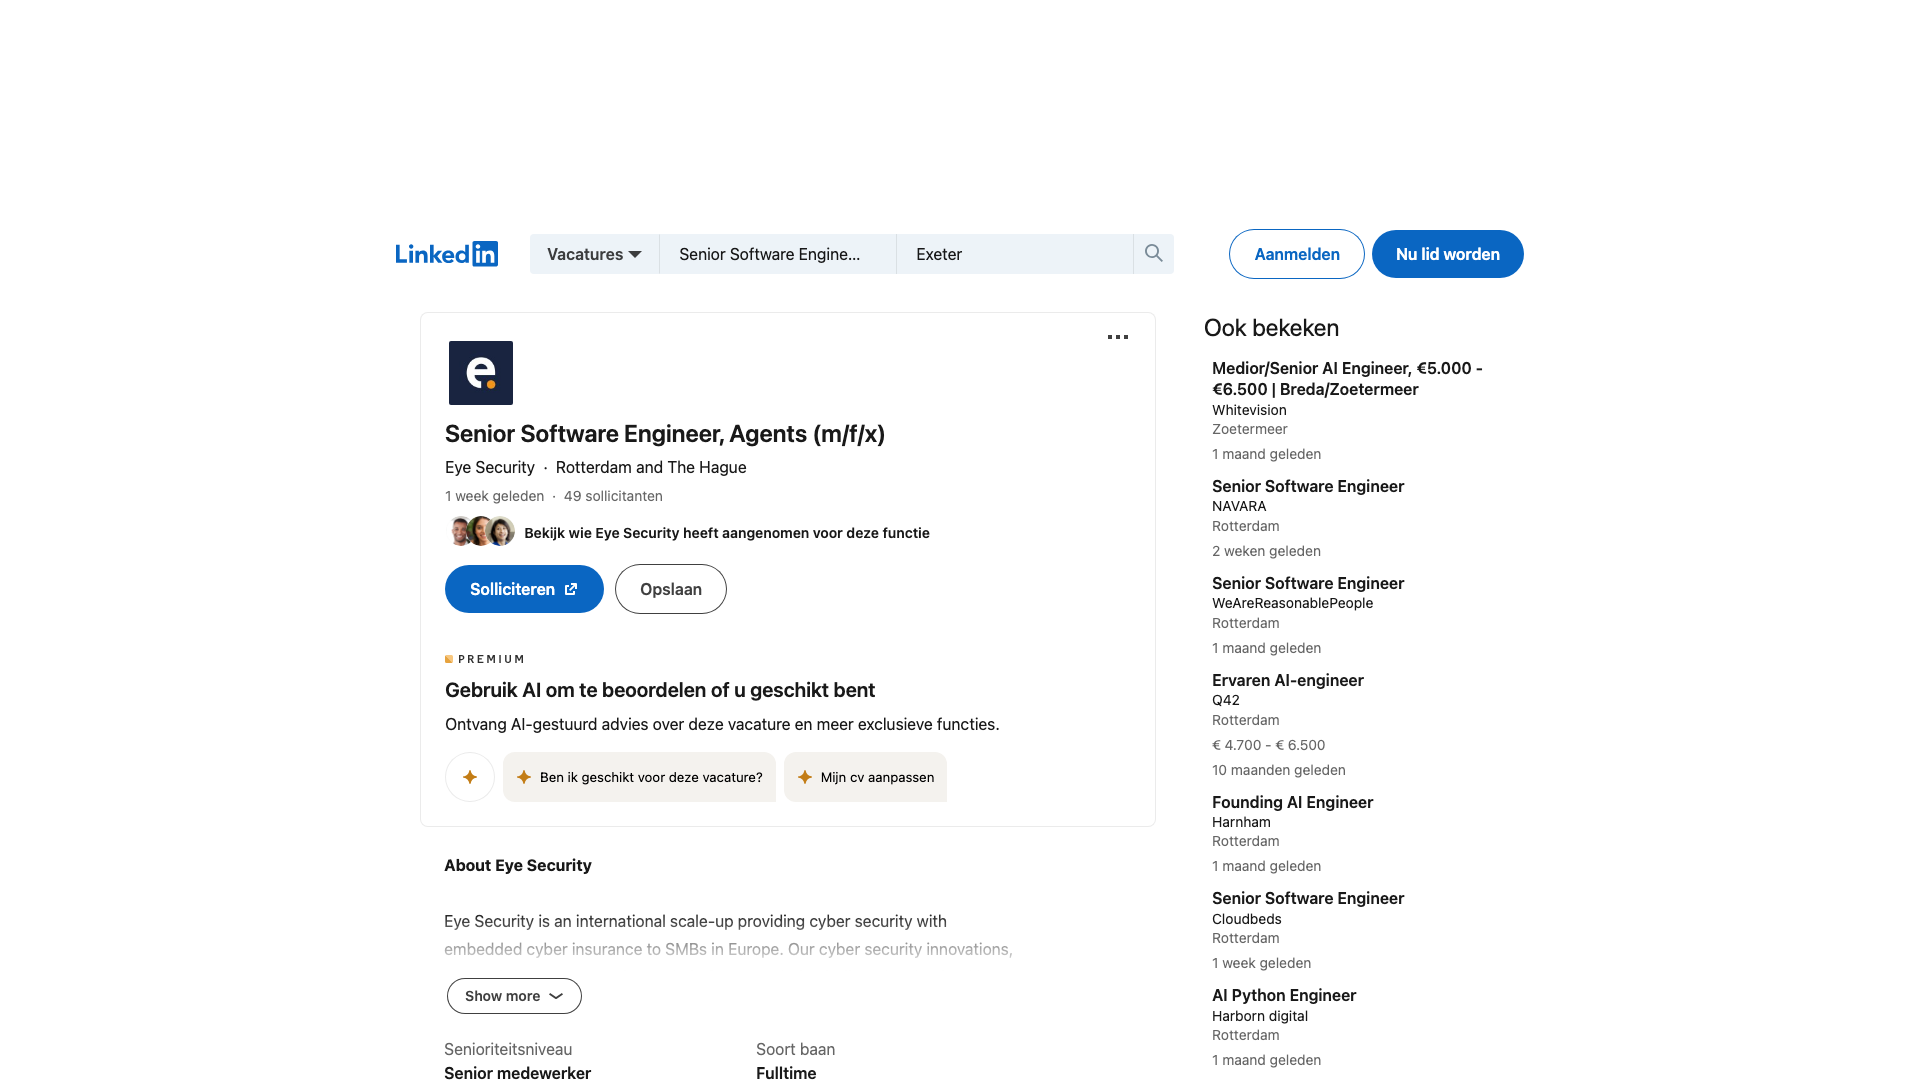The height and width of the screenshot is (1080, 1920).
Task: Open the three-dot more options menu
Action: tap(1118, 337)
